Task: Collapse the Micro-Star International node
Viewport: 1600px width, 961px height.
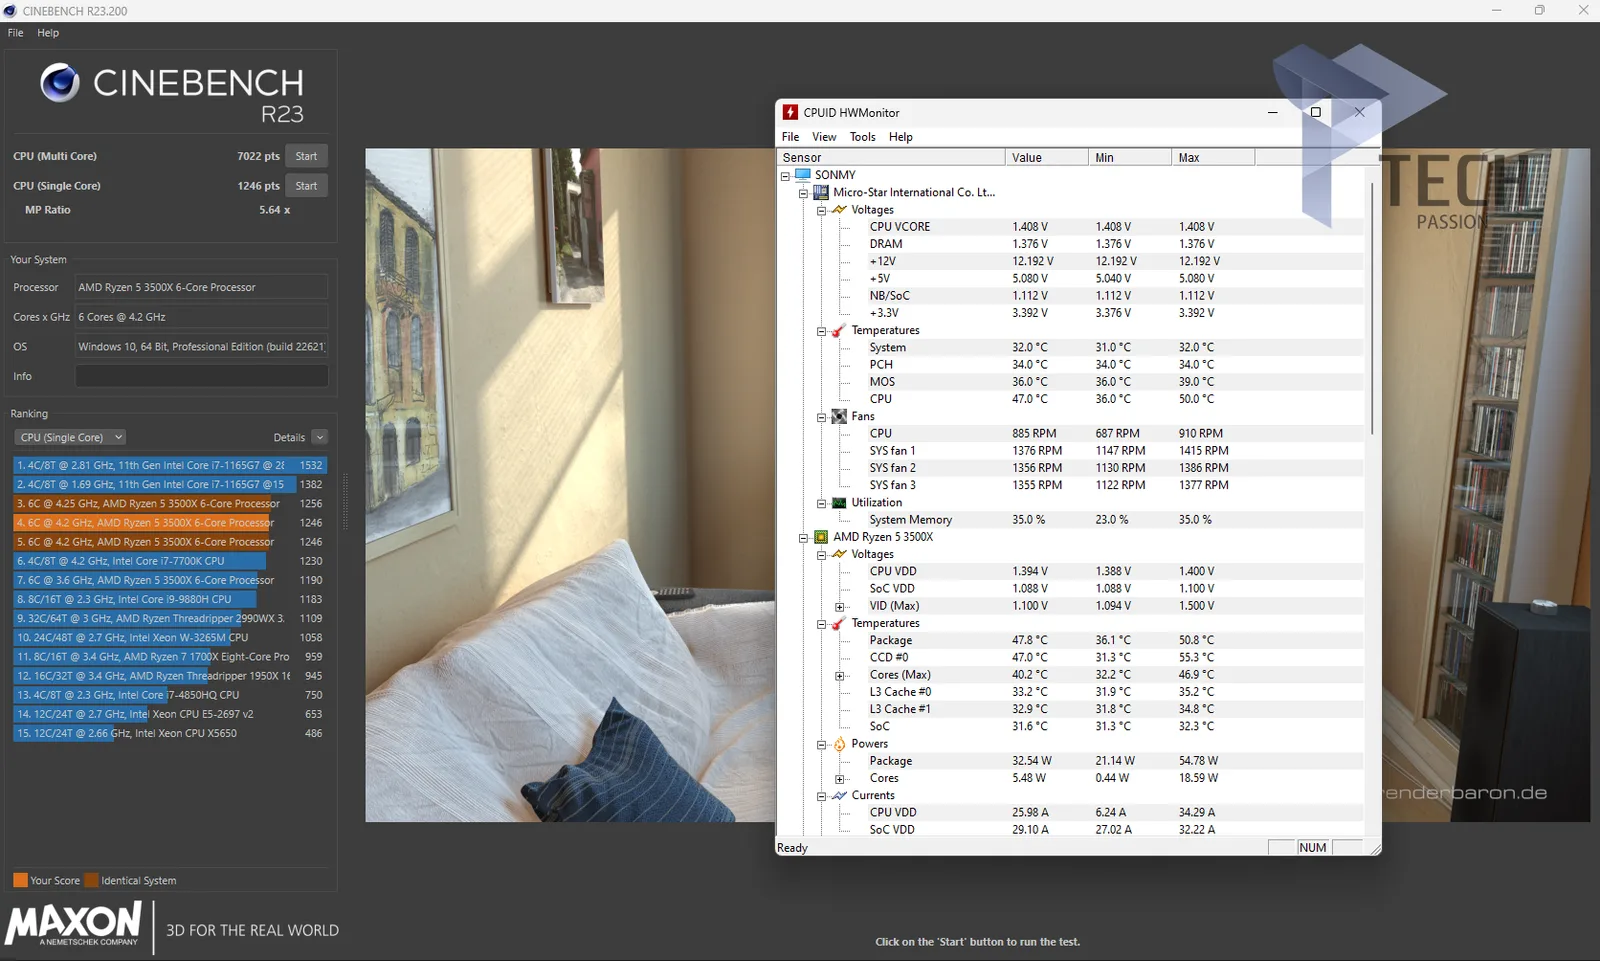Action: tap(803, 193)
